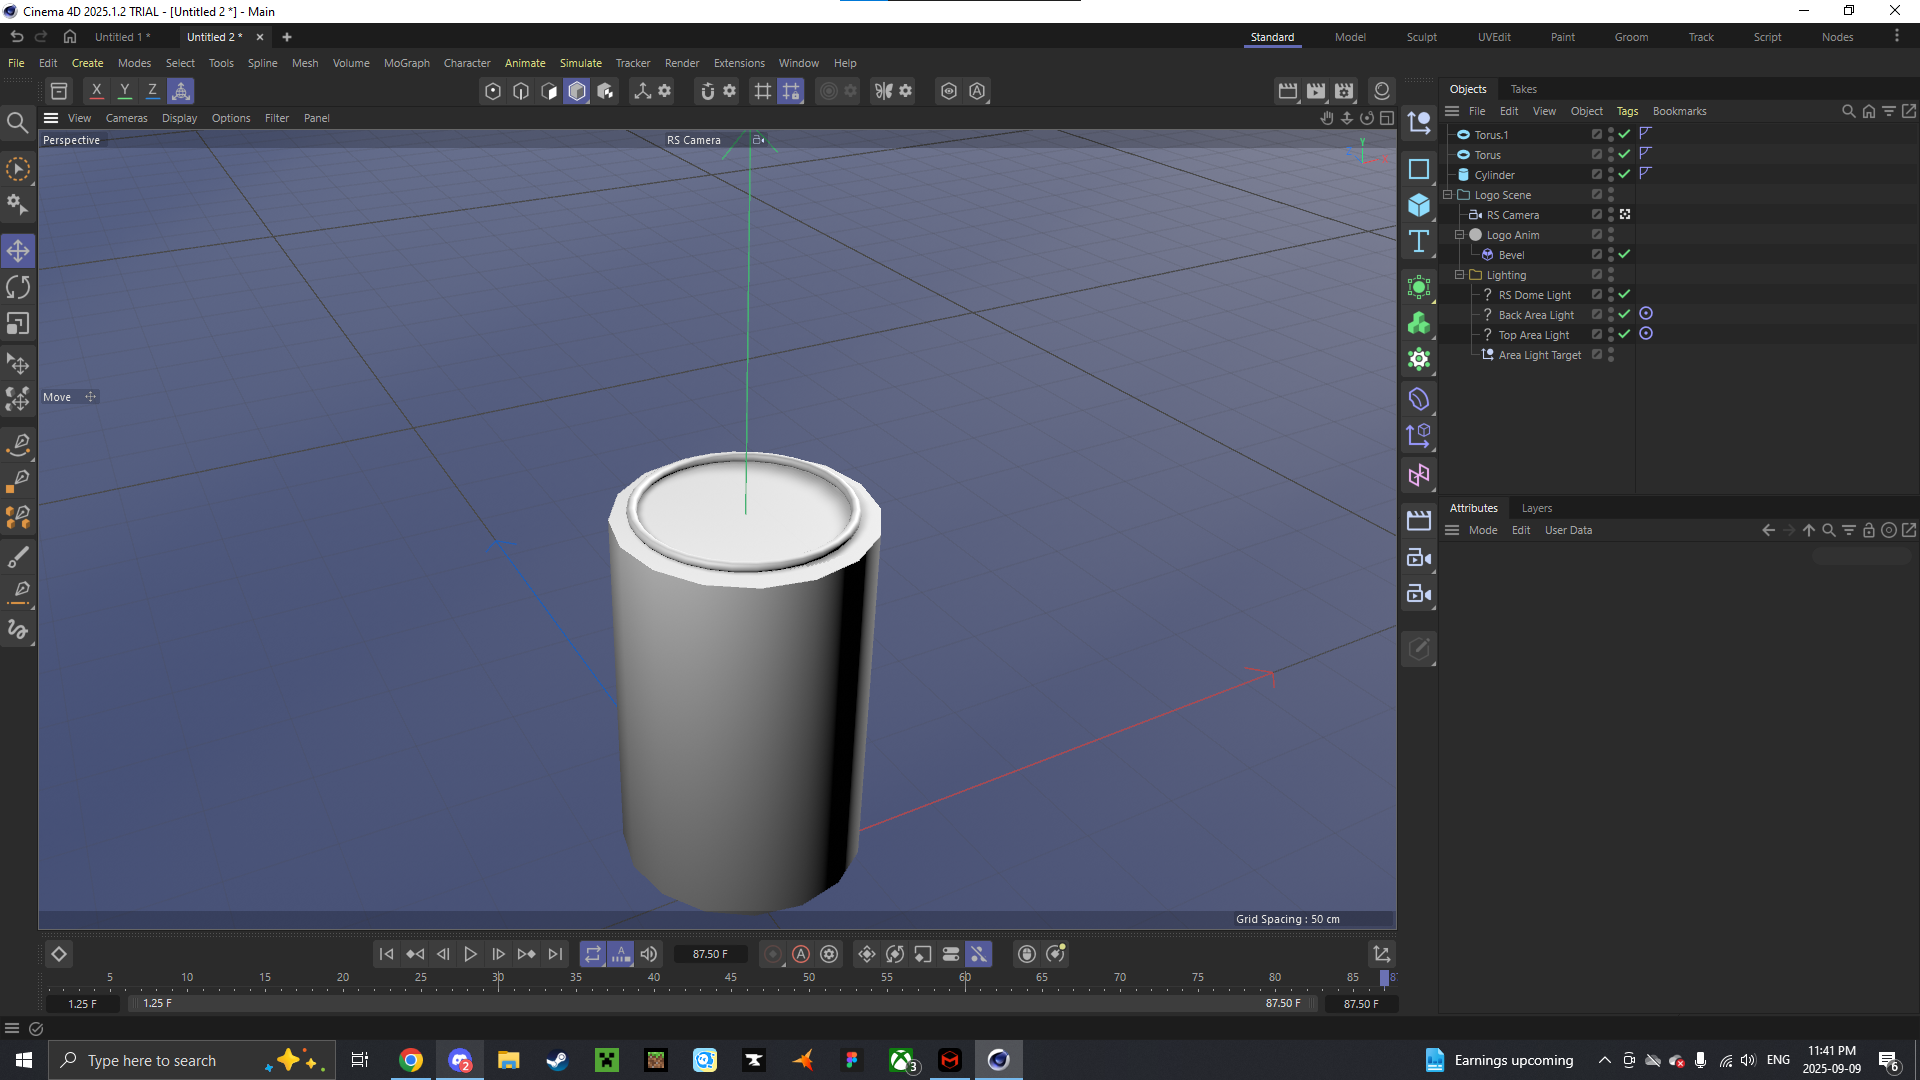Open the Snap settings gear icon
This screenshot has height=1080, width=1920.
coord(731,91)
